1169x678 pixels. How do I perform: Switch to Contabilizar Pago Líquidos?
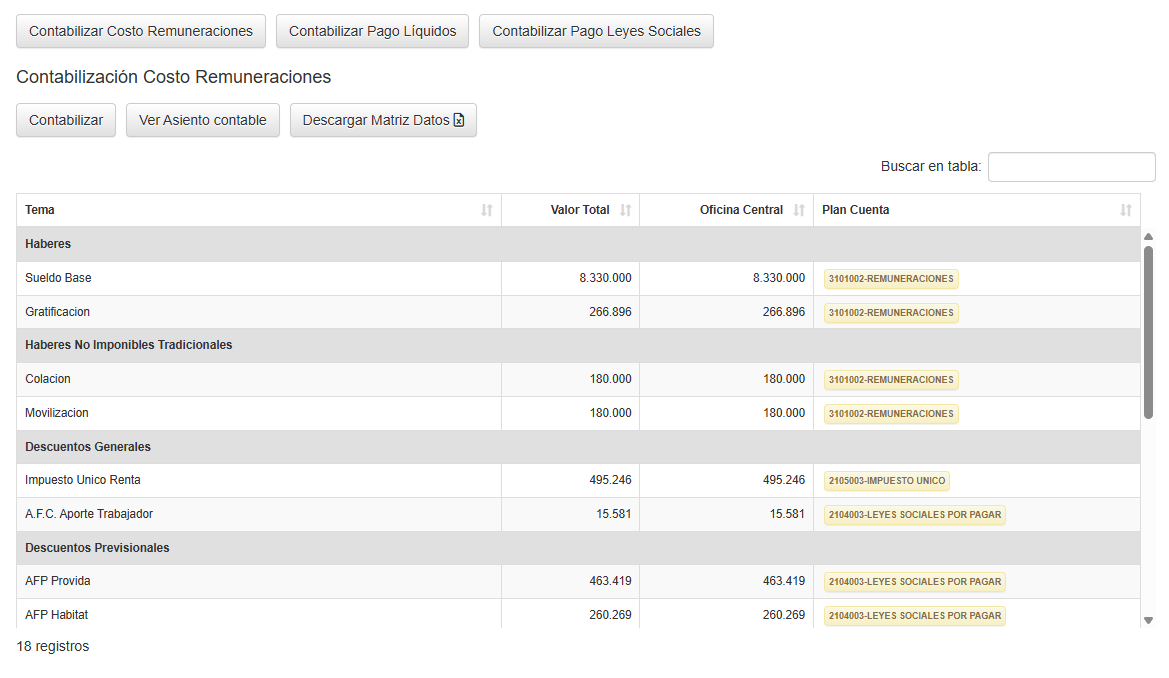pos(372,31)
